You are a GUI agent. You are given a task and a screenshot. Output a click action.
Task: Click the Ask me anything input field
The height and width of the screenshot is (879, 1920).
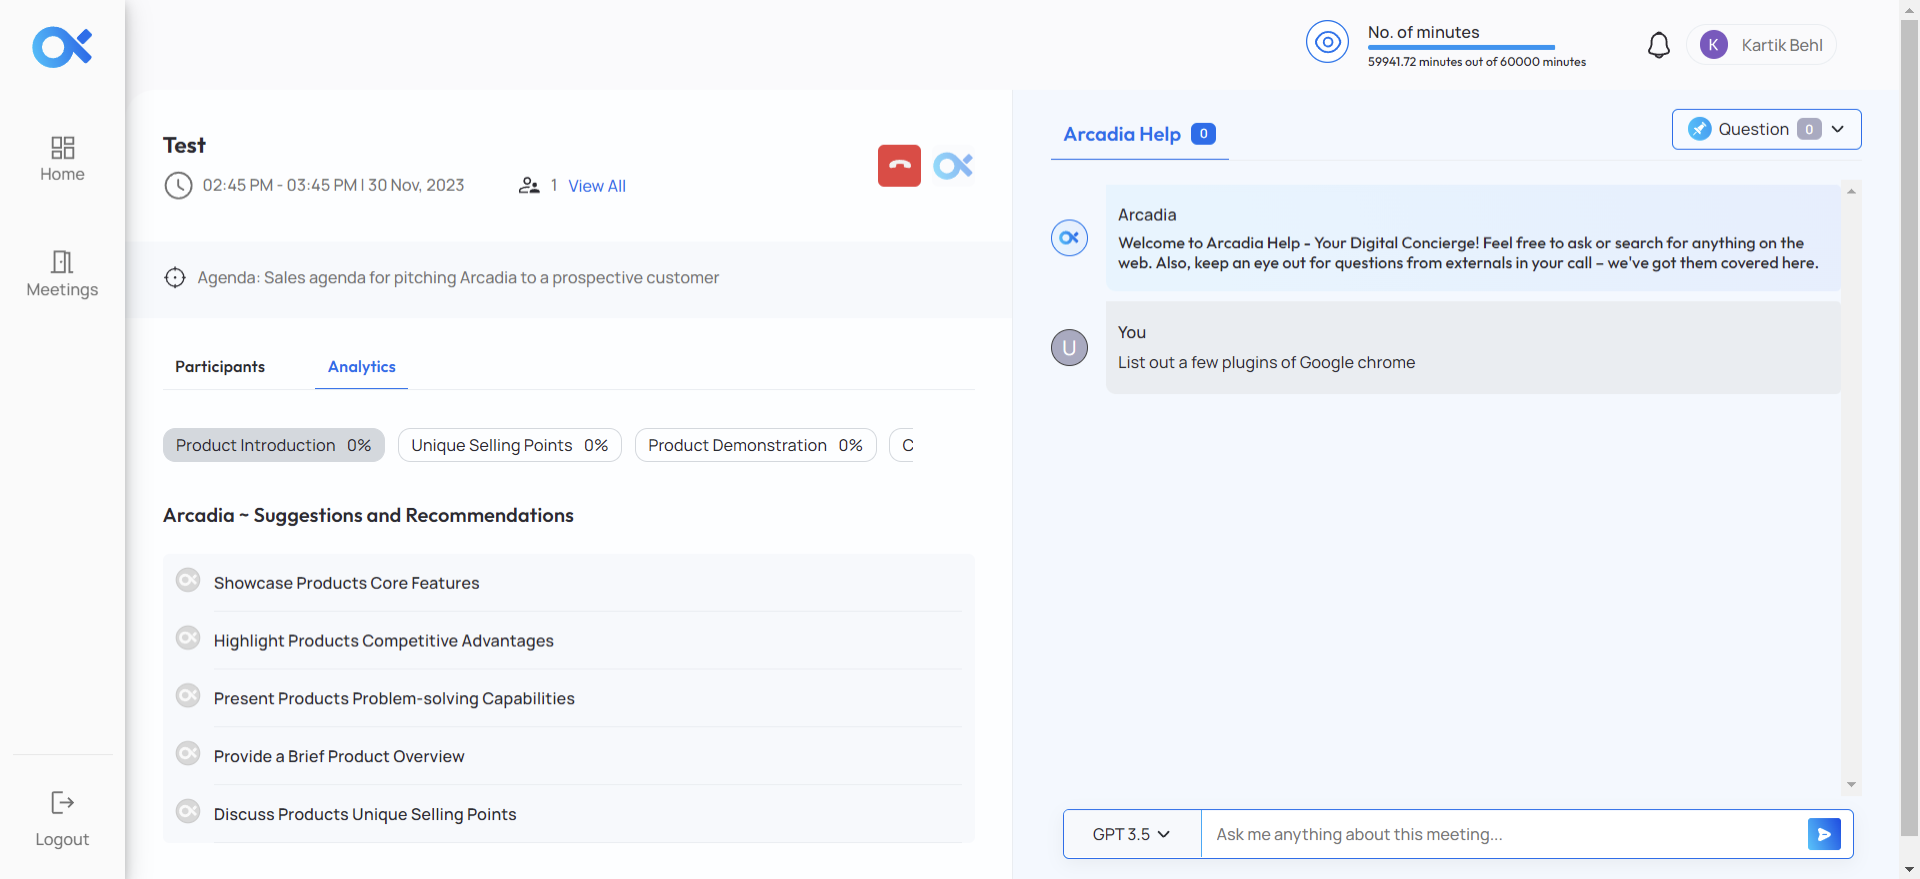tap(1504, 834)
